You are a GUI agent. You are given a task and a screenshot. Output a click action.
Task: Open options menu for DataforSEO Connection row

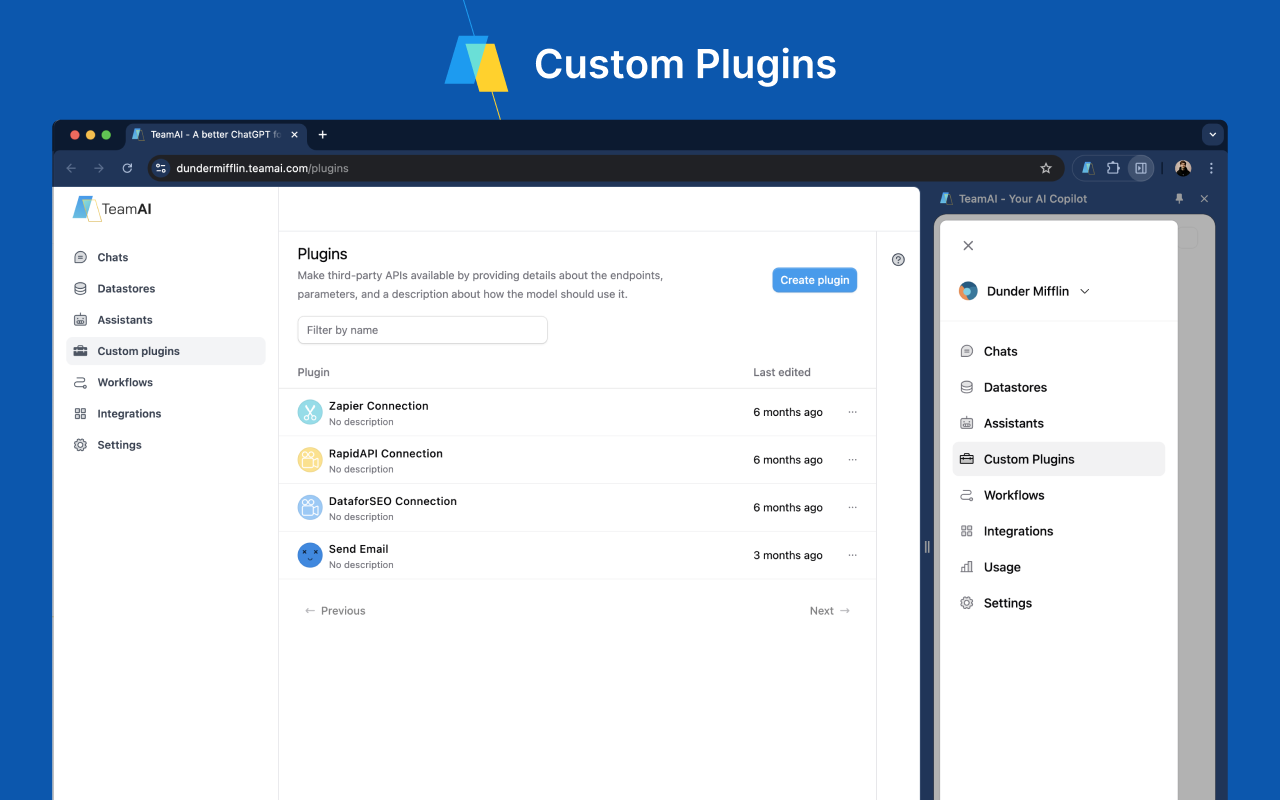pyautogui.click(x=852, y=507)
